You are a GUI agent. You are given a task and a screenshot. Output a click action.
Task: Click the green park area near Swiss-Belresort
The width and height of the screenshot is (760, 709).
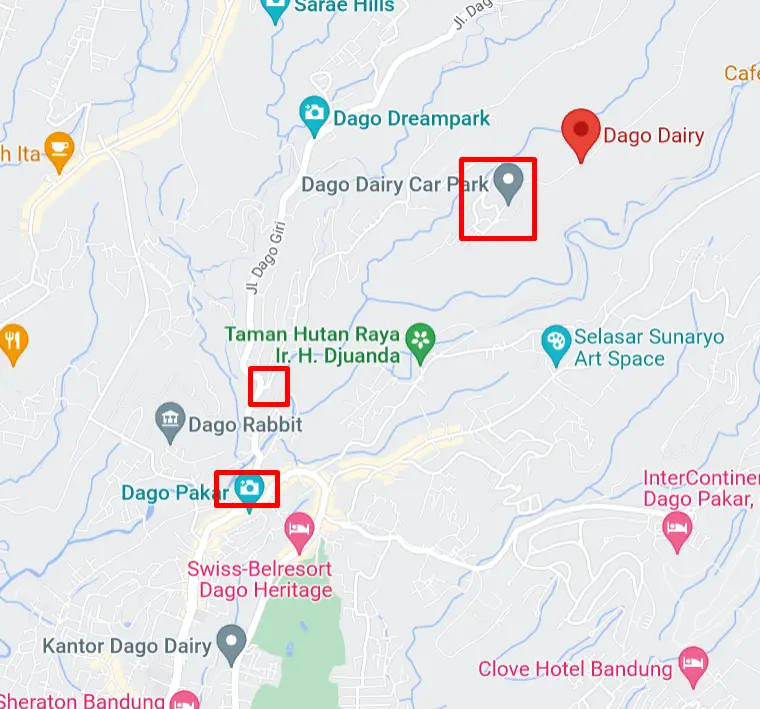(x=297, y=640)
